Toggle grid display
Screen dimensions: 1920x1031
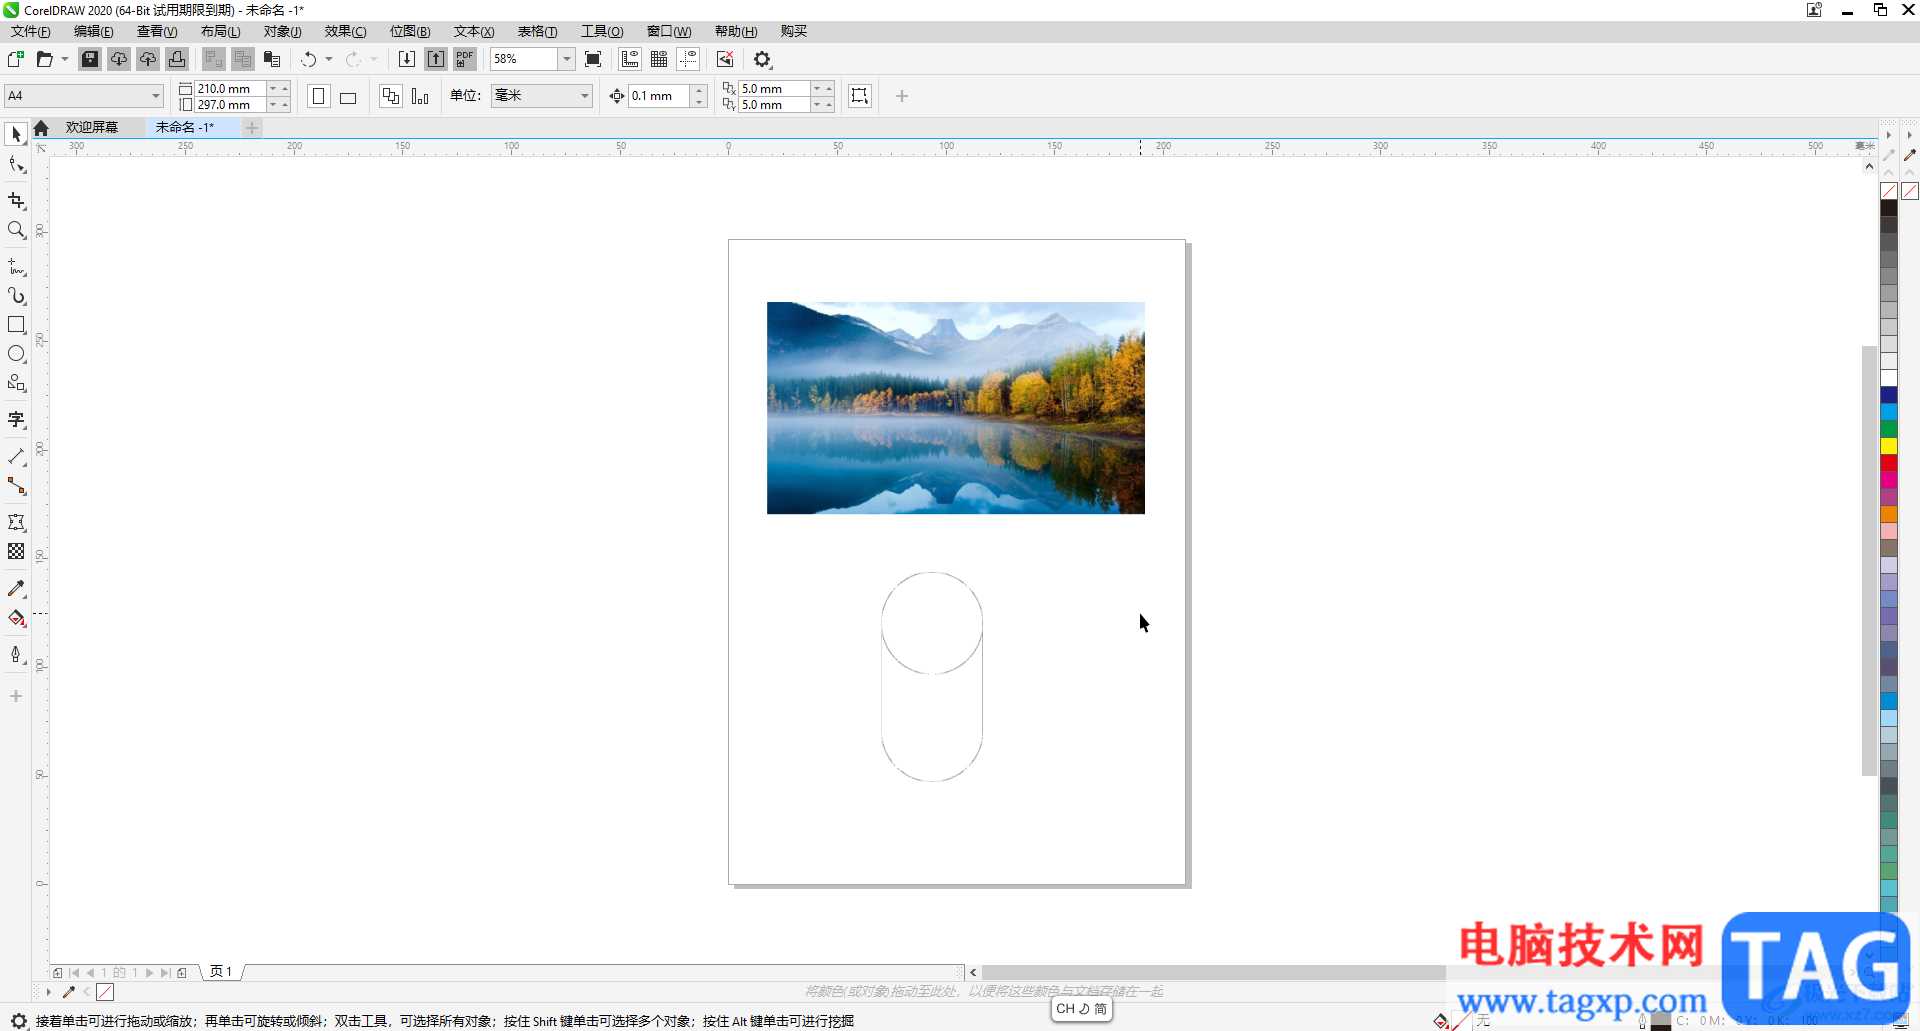[x=659, y=59]
